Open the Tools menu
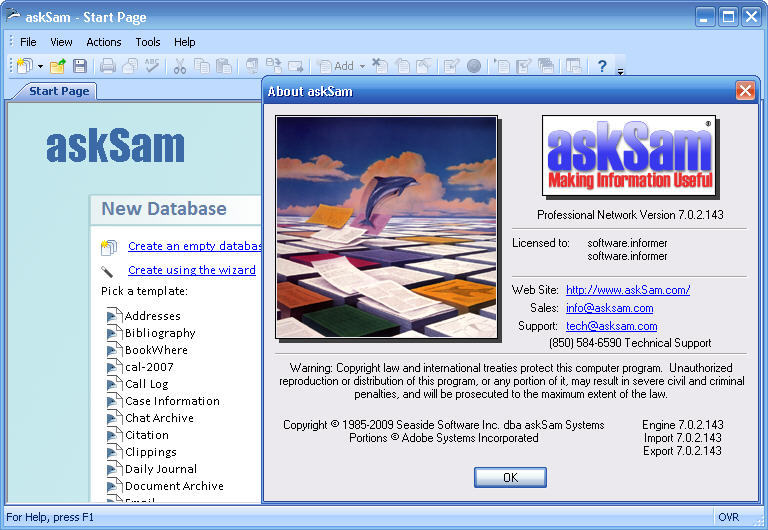 (x=148, y=42)
